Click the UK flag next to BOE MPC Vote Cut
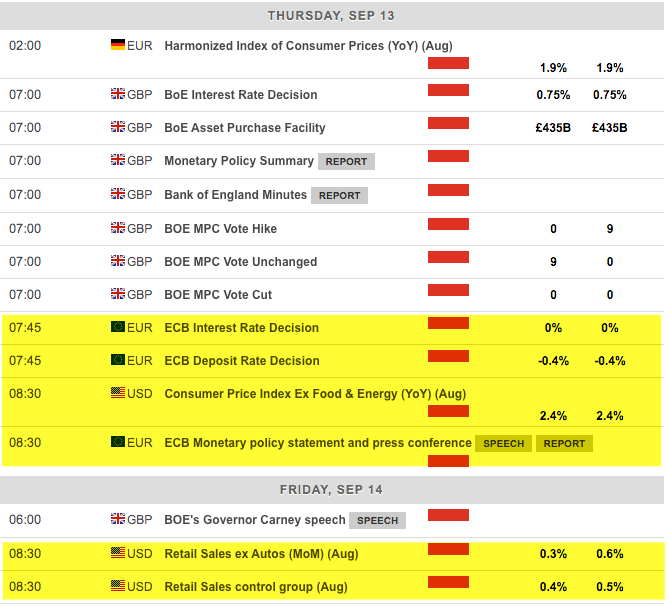 point(117,294)
